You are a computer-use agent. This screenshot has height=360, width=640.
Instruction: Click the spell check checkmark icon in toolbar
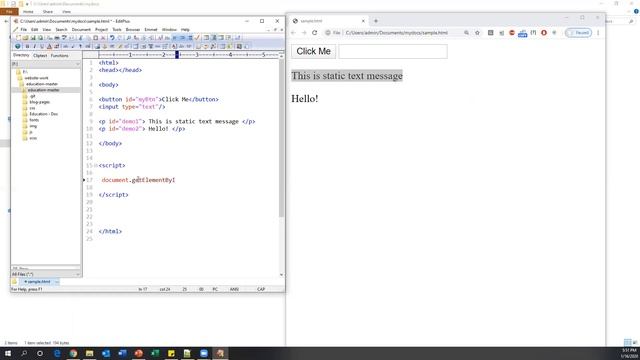point(197,38)
